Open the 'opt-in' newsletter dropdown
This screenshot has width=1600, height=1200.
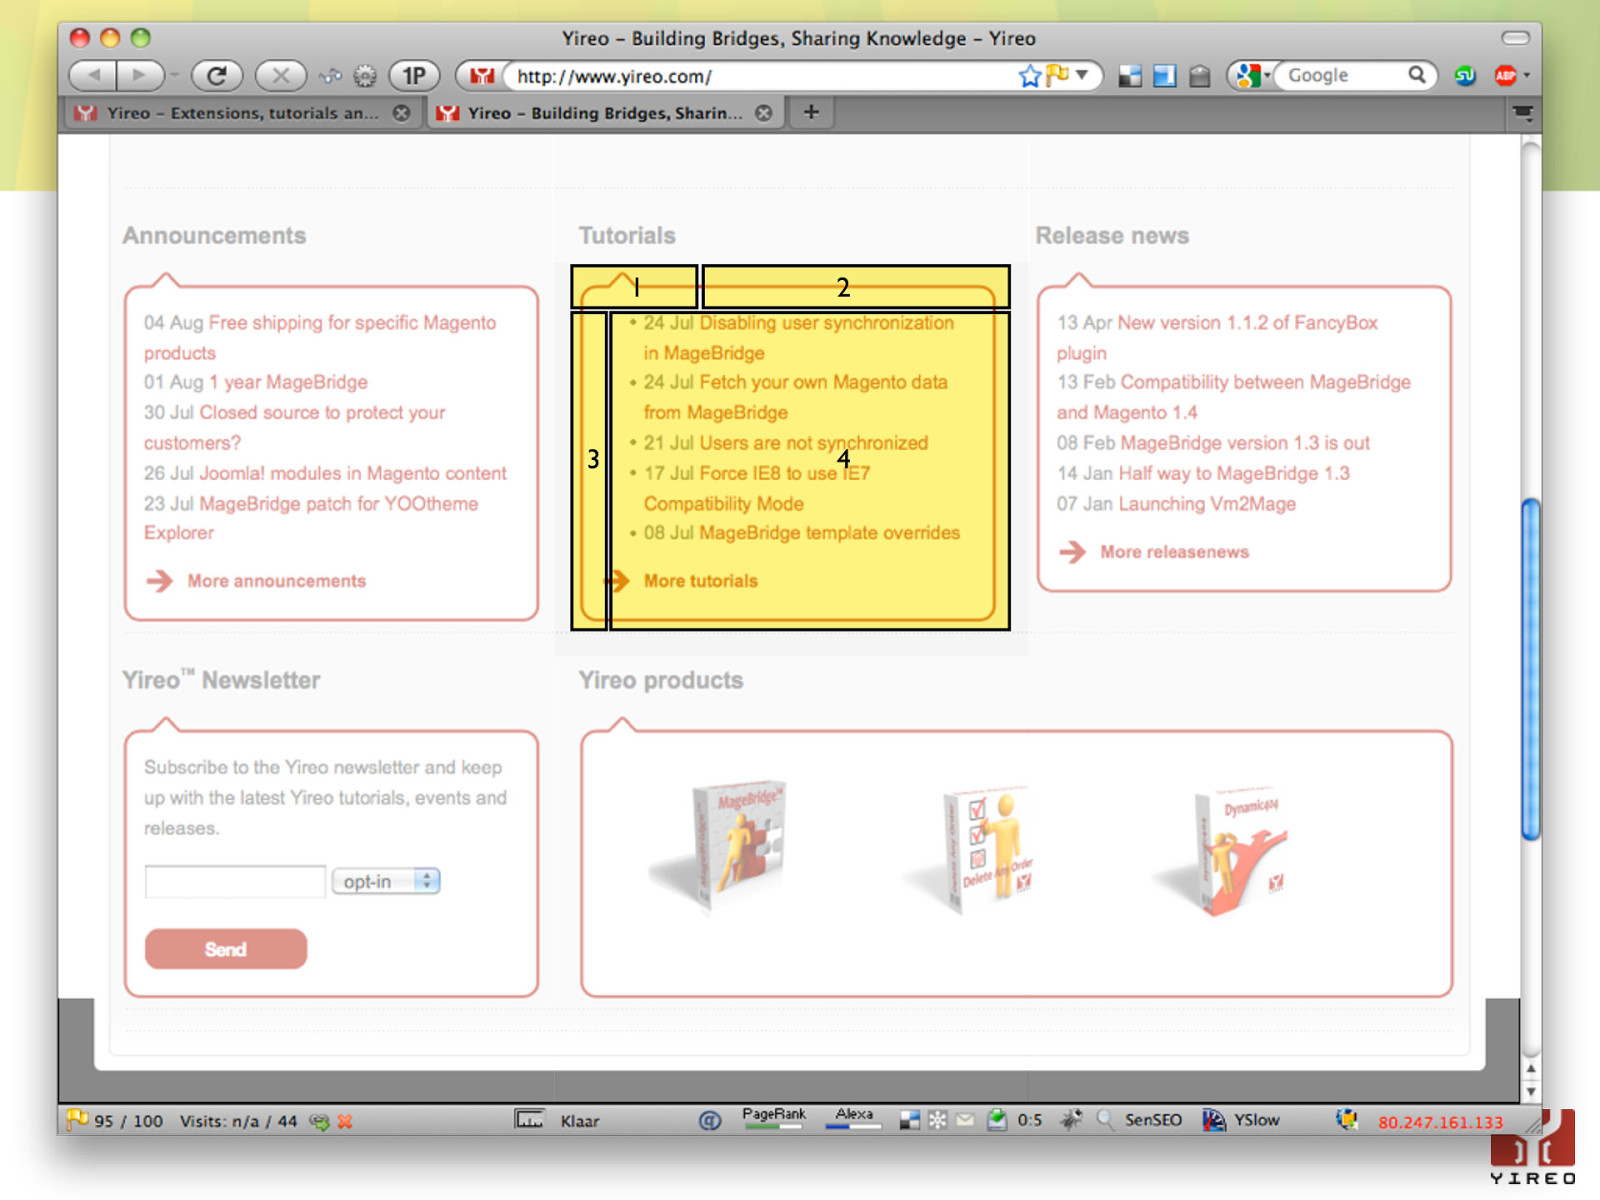click(x=386, y=881)
